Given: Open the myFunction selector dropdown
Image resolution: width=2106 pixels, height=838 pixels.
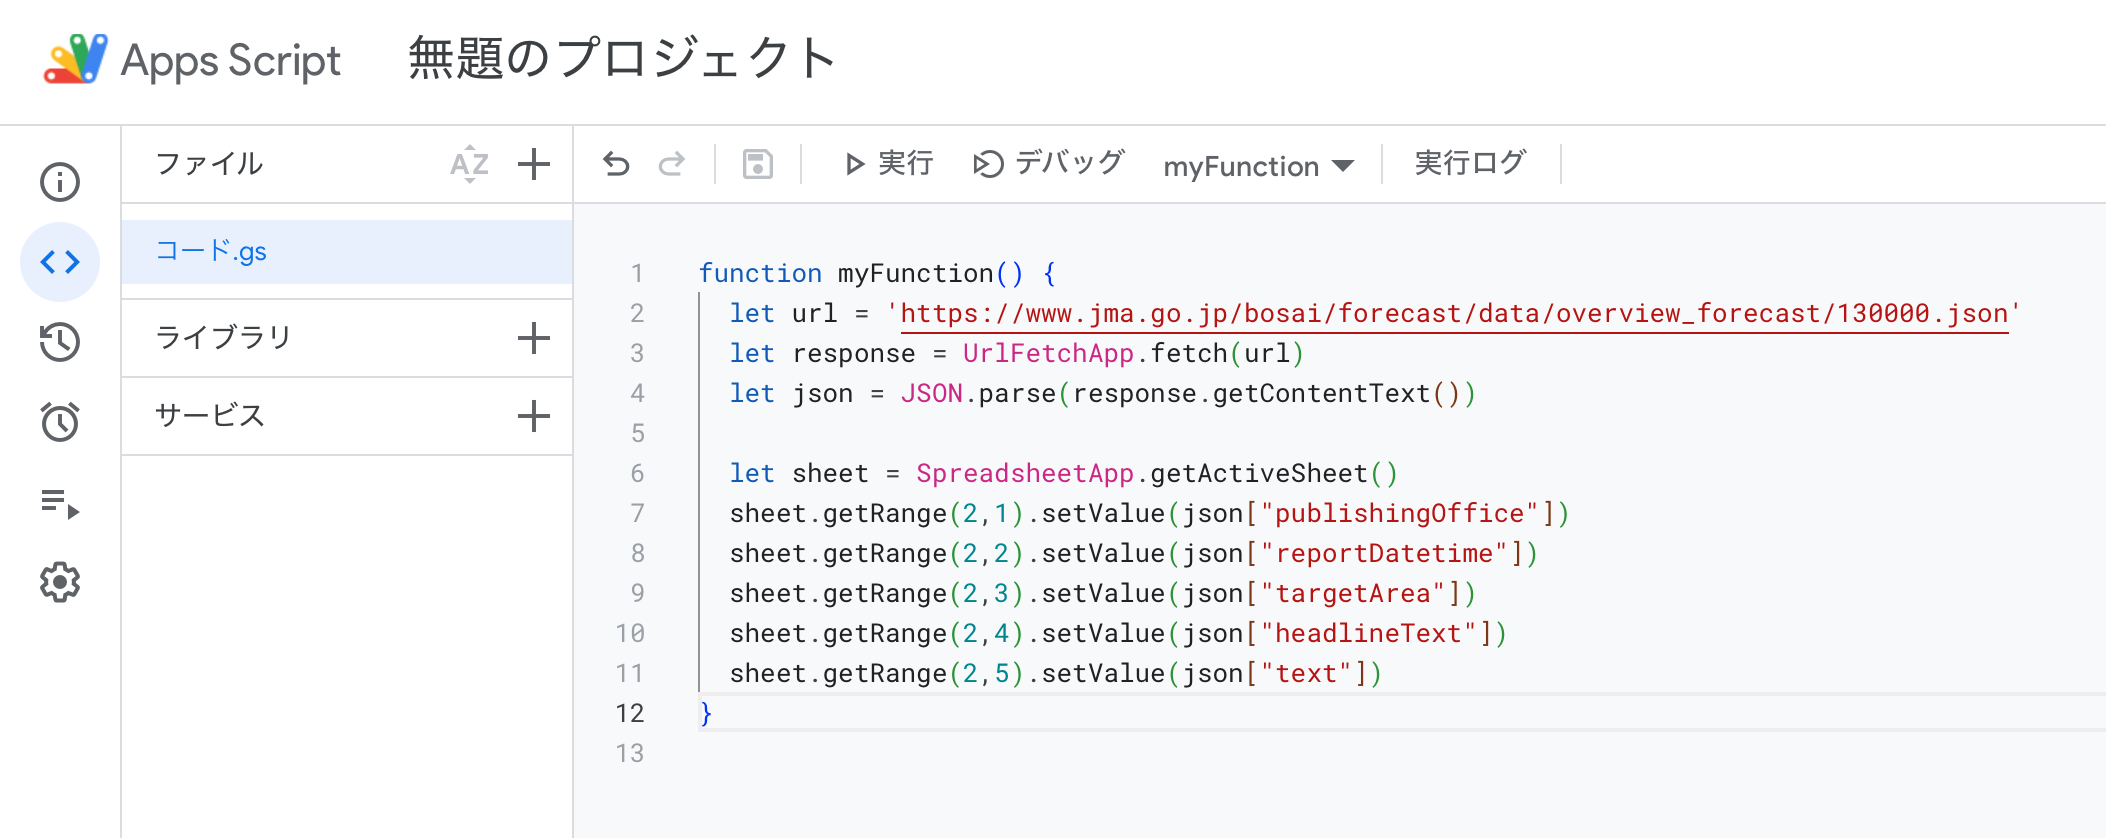Looking at the screenshot, I should click(1258, 166).
